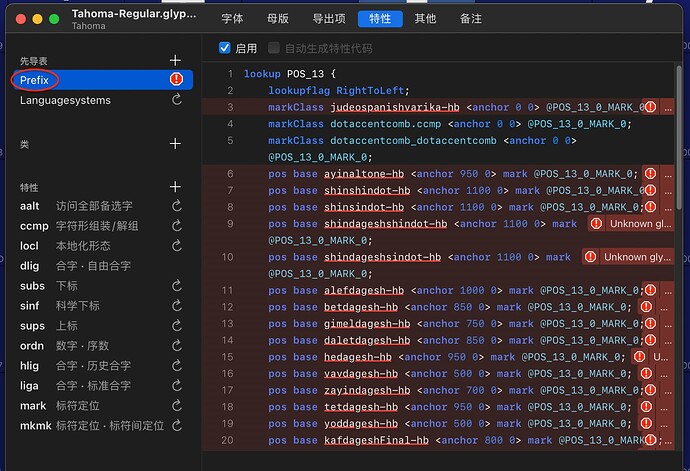Update the liga feature with its refresh icon
This screenshot has width=690, height=471.
(x=176, y=386)
